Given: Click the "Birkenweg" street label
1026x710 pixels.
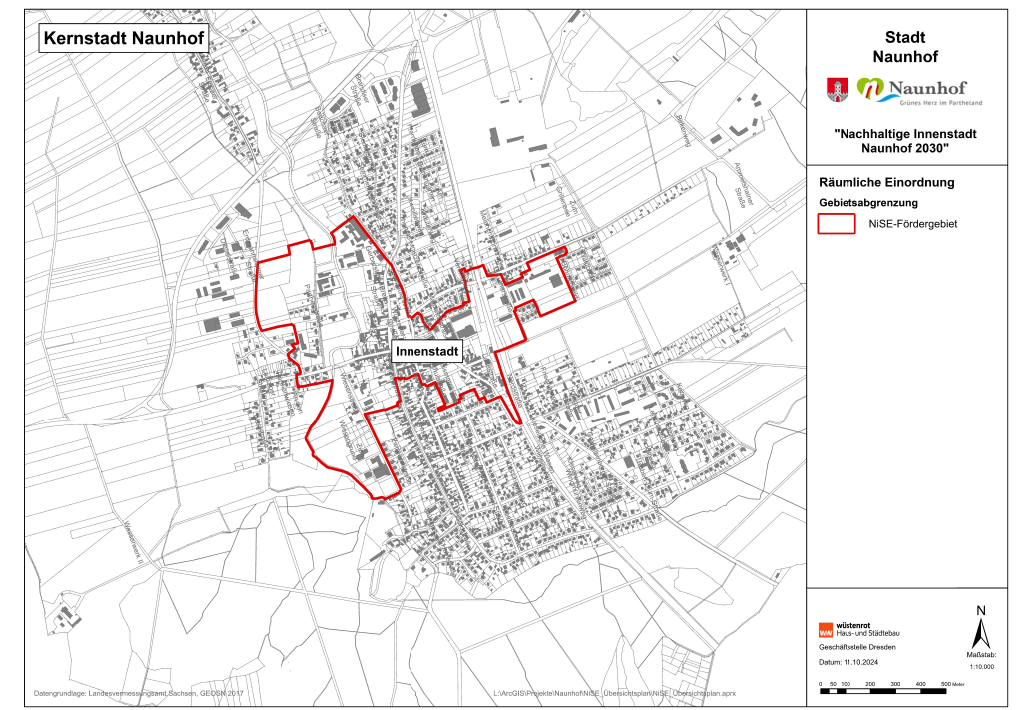Looking at the screenshot, I should (x=686, y=133).
